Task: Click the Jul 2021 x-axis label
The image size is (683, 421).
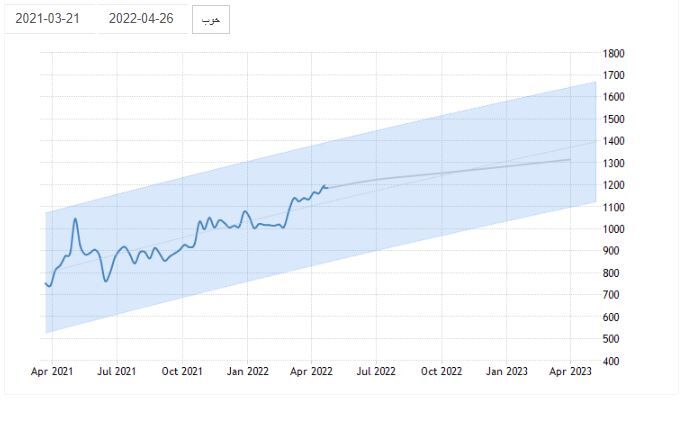Action: click(x=117, y=372)
